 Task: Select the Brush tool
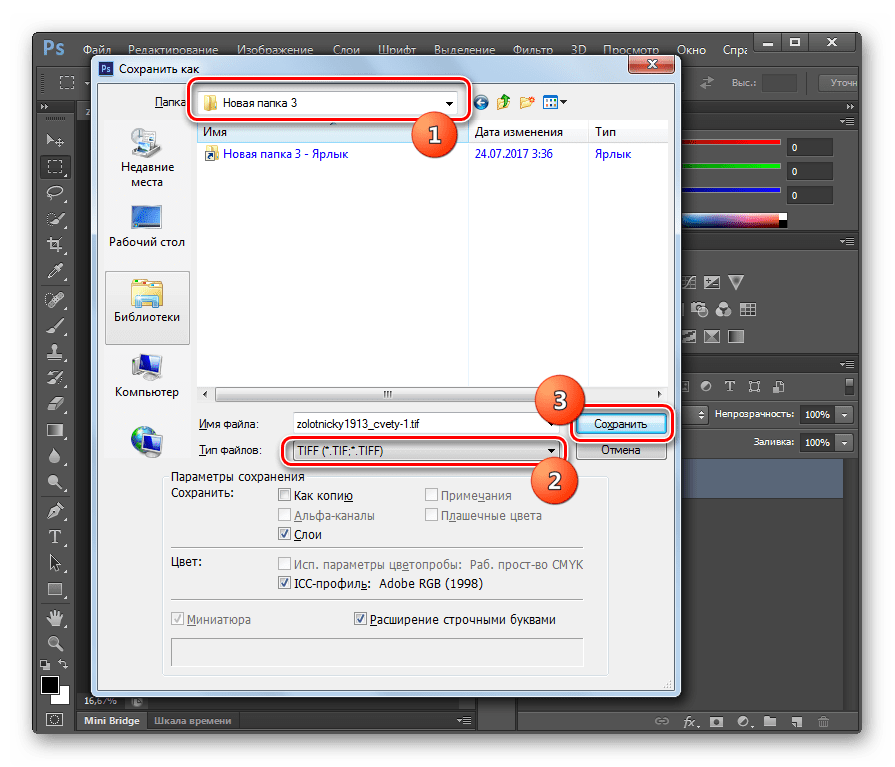point(55,325)
